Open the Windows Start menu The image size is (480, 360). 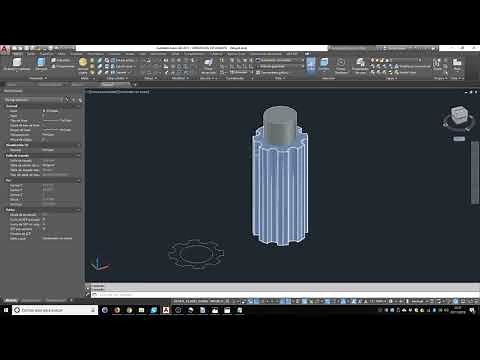click(6, 310)
